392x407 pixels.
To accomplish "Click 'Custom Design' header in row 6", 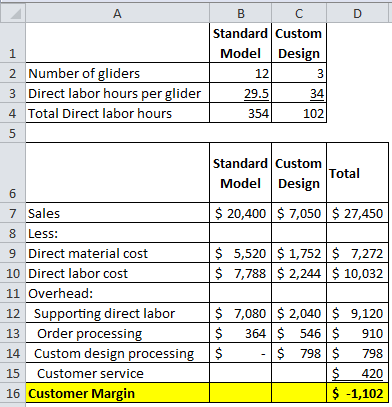I will click(299, 173).
